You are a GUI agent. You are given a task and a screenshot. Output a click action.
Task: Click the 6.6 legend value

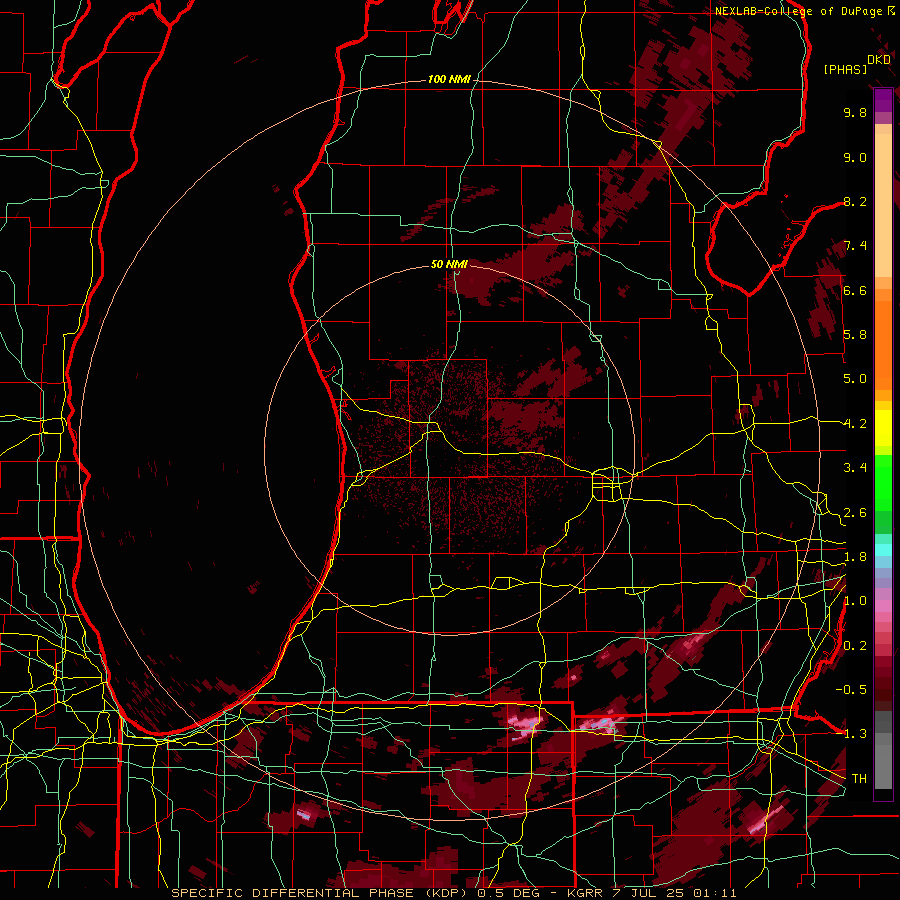855,290
